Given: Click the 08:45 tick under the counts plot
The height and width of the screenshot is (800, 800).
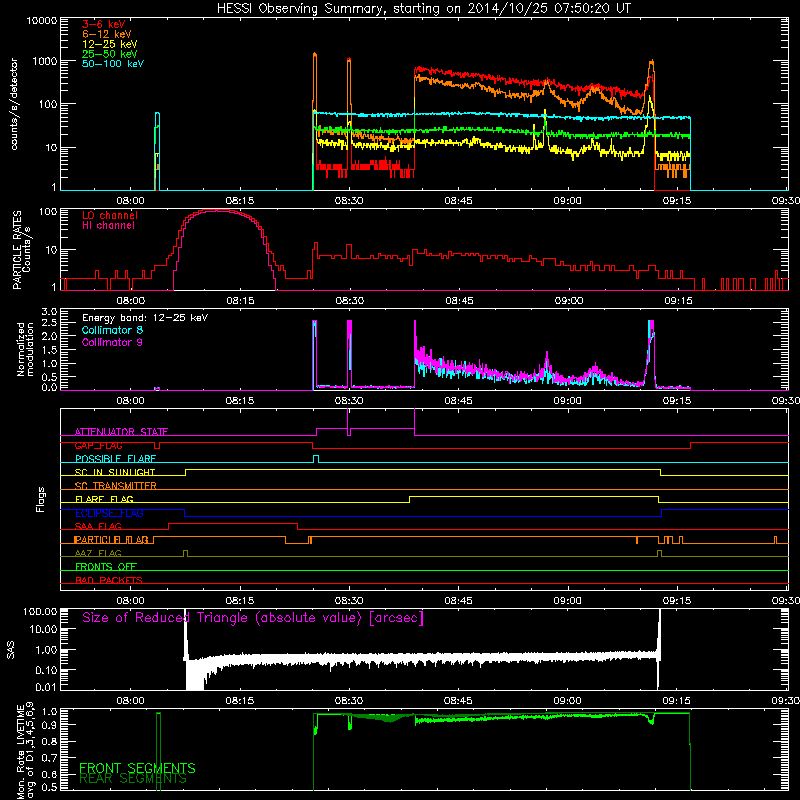Looking at the screenshot, I should click(x=458, y=201).
